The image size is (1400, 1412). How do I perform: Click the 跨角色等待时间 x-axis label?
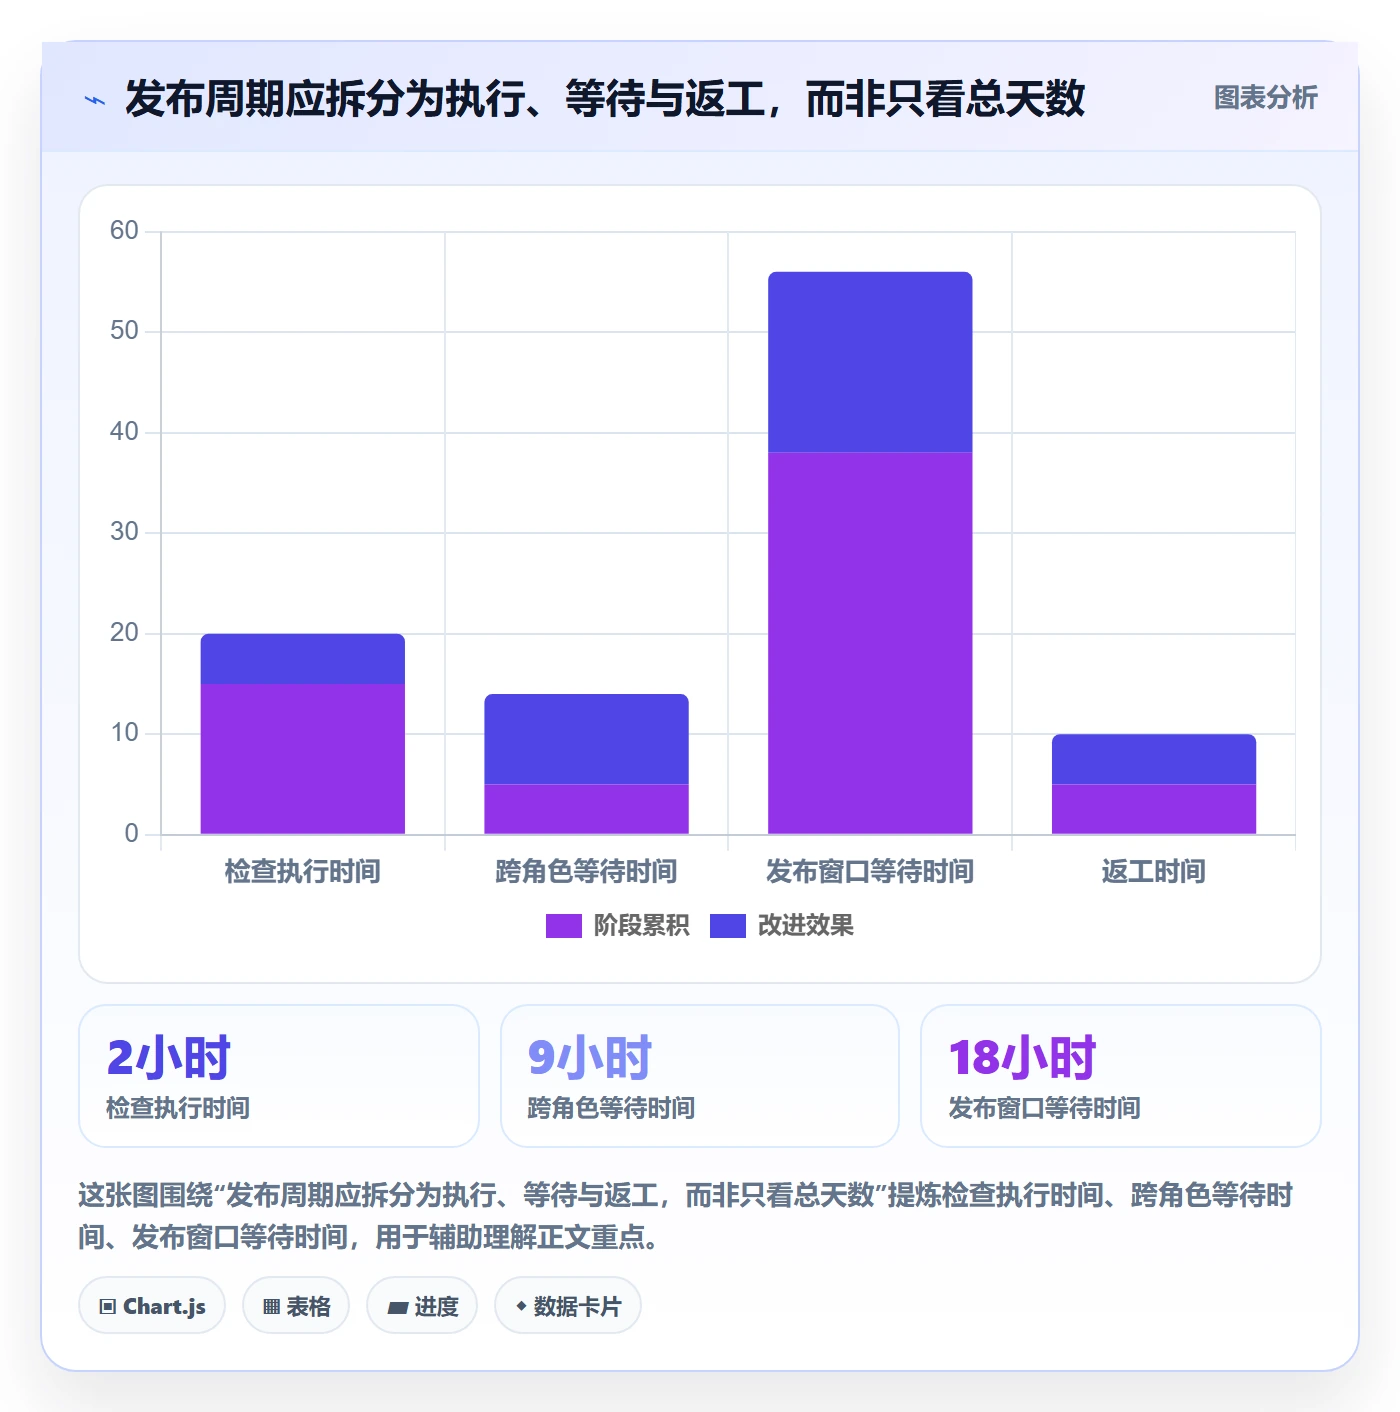587,872
